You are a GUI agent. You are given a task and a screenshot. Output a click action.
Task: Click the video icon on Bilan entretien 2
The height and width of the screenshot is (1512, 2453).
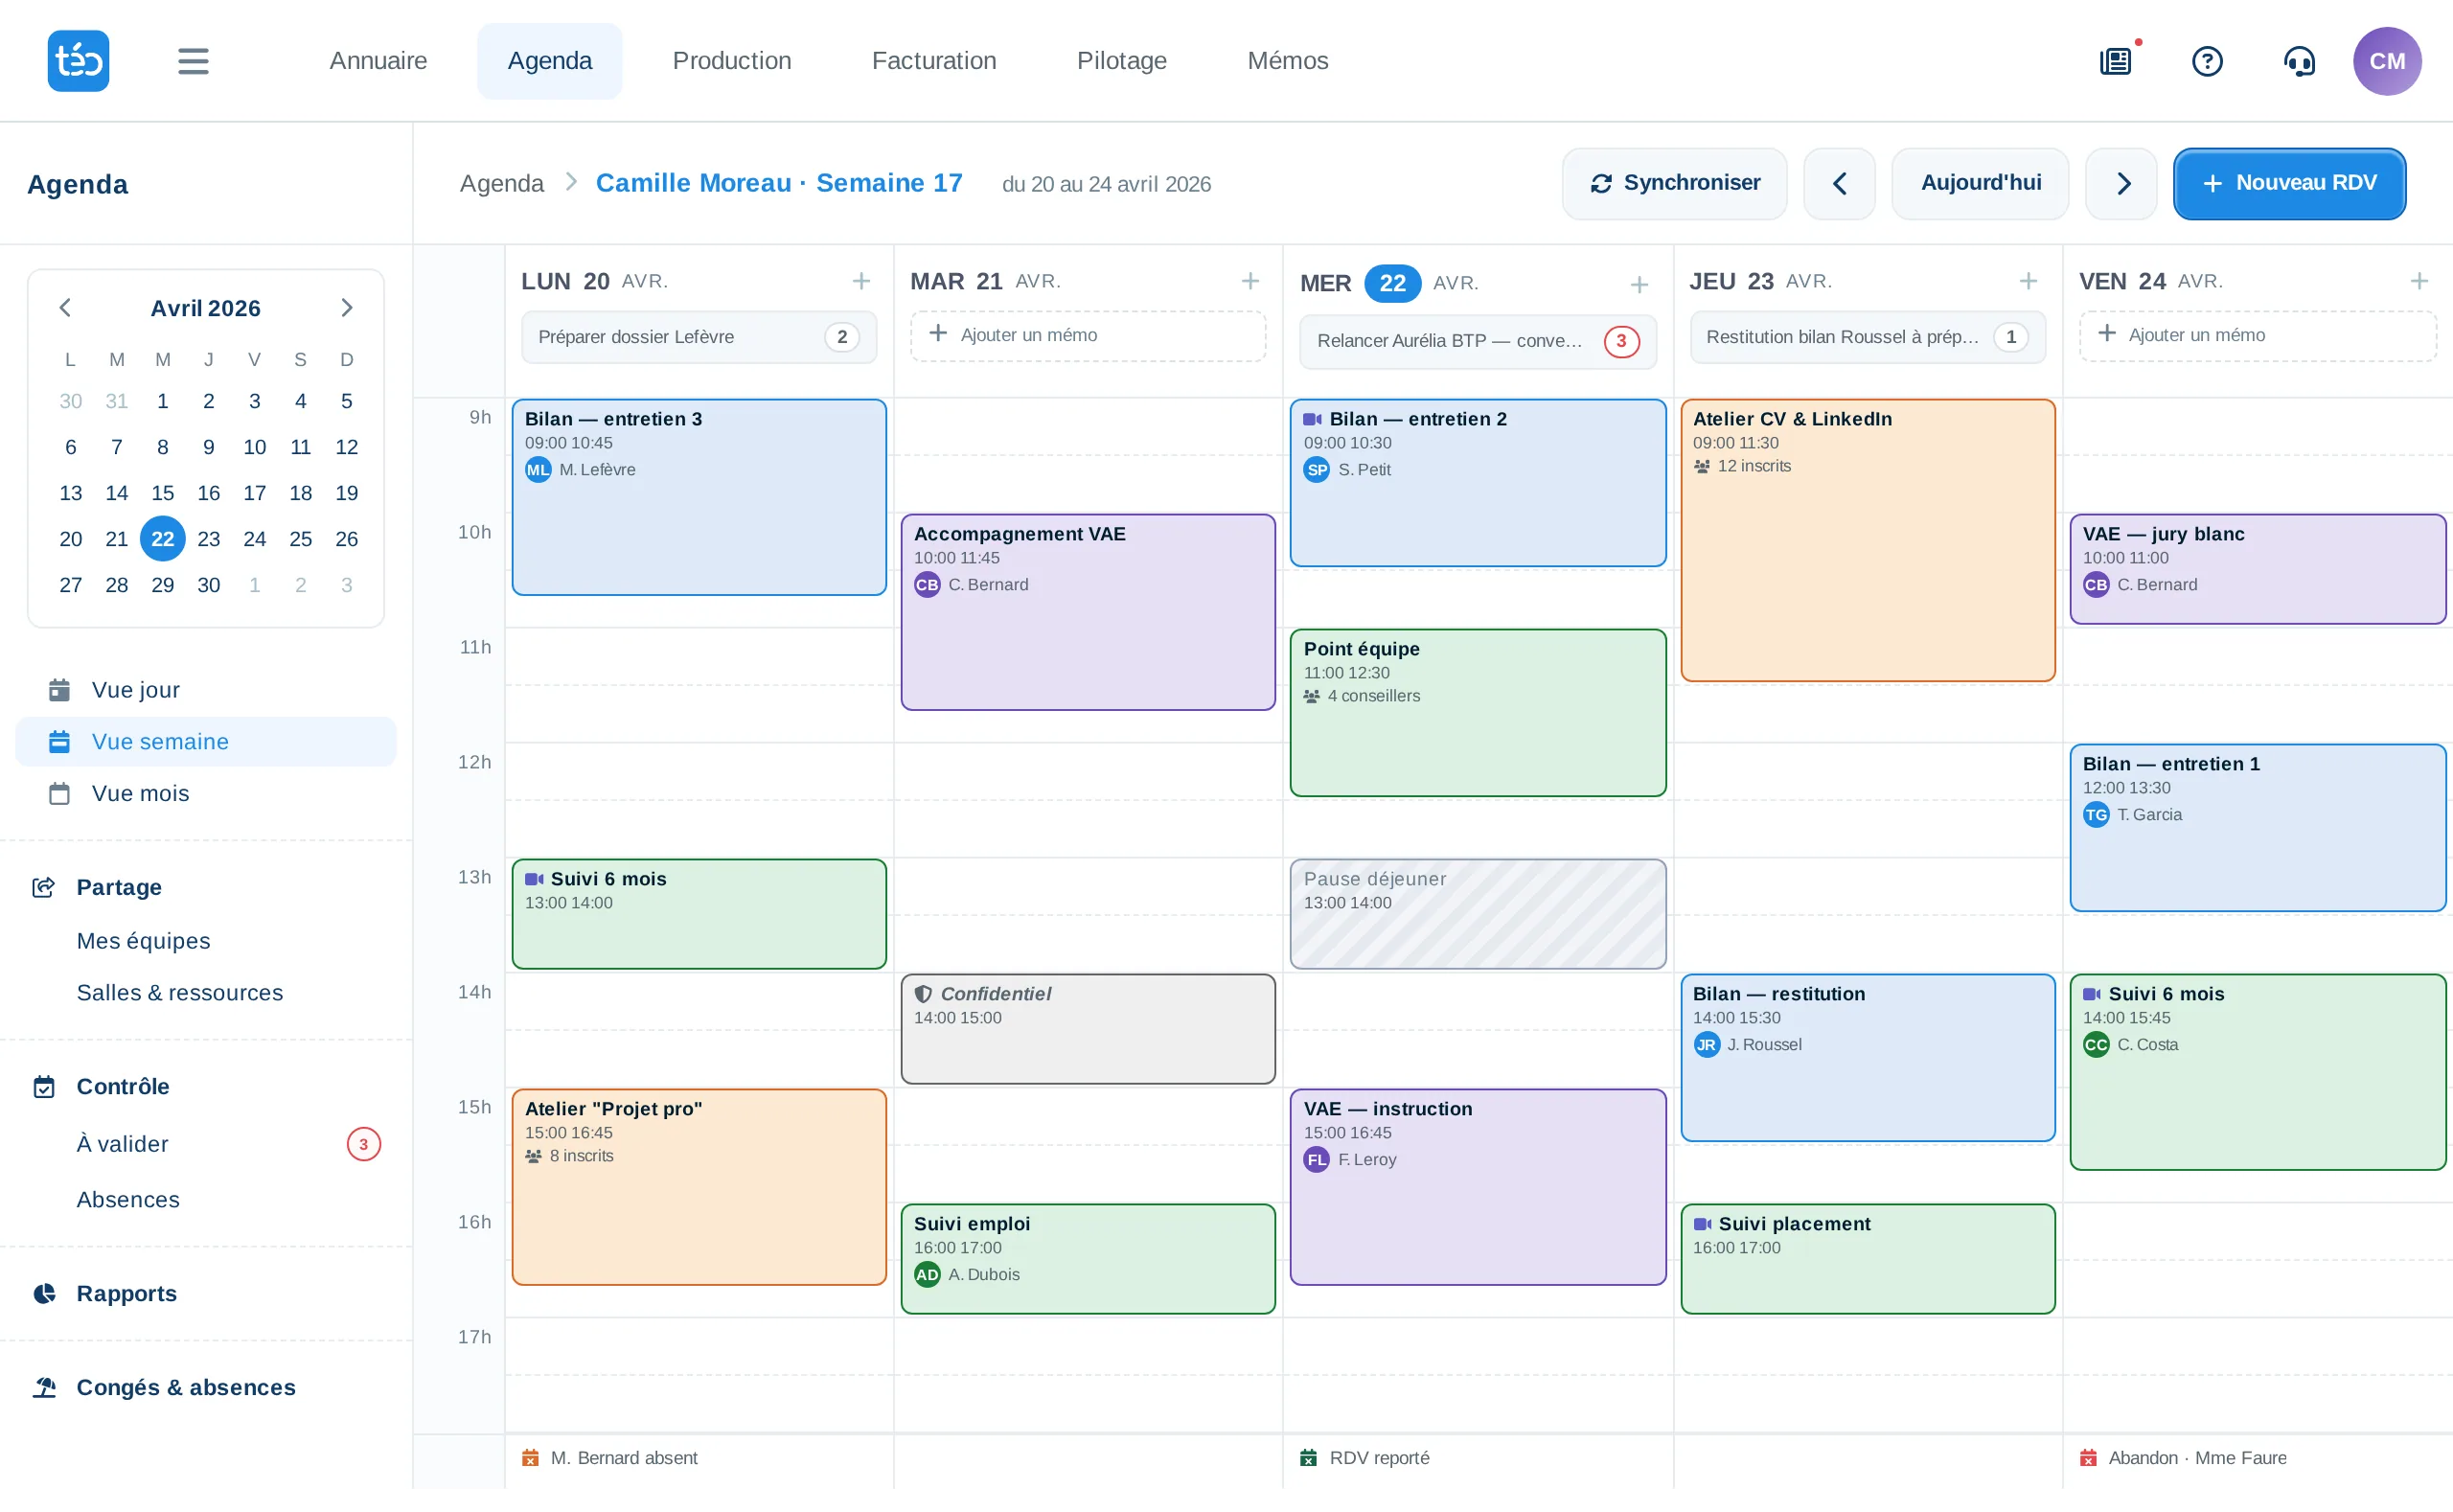[1313, 419]
